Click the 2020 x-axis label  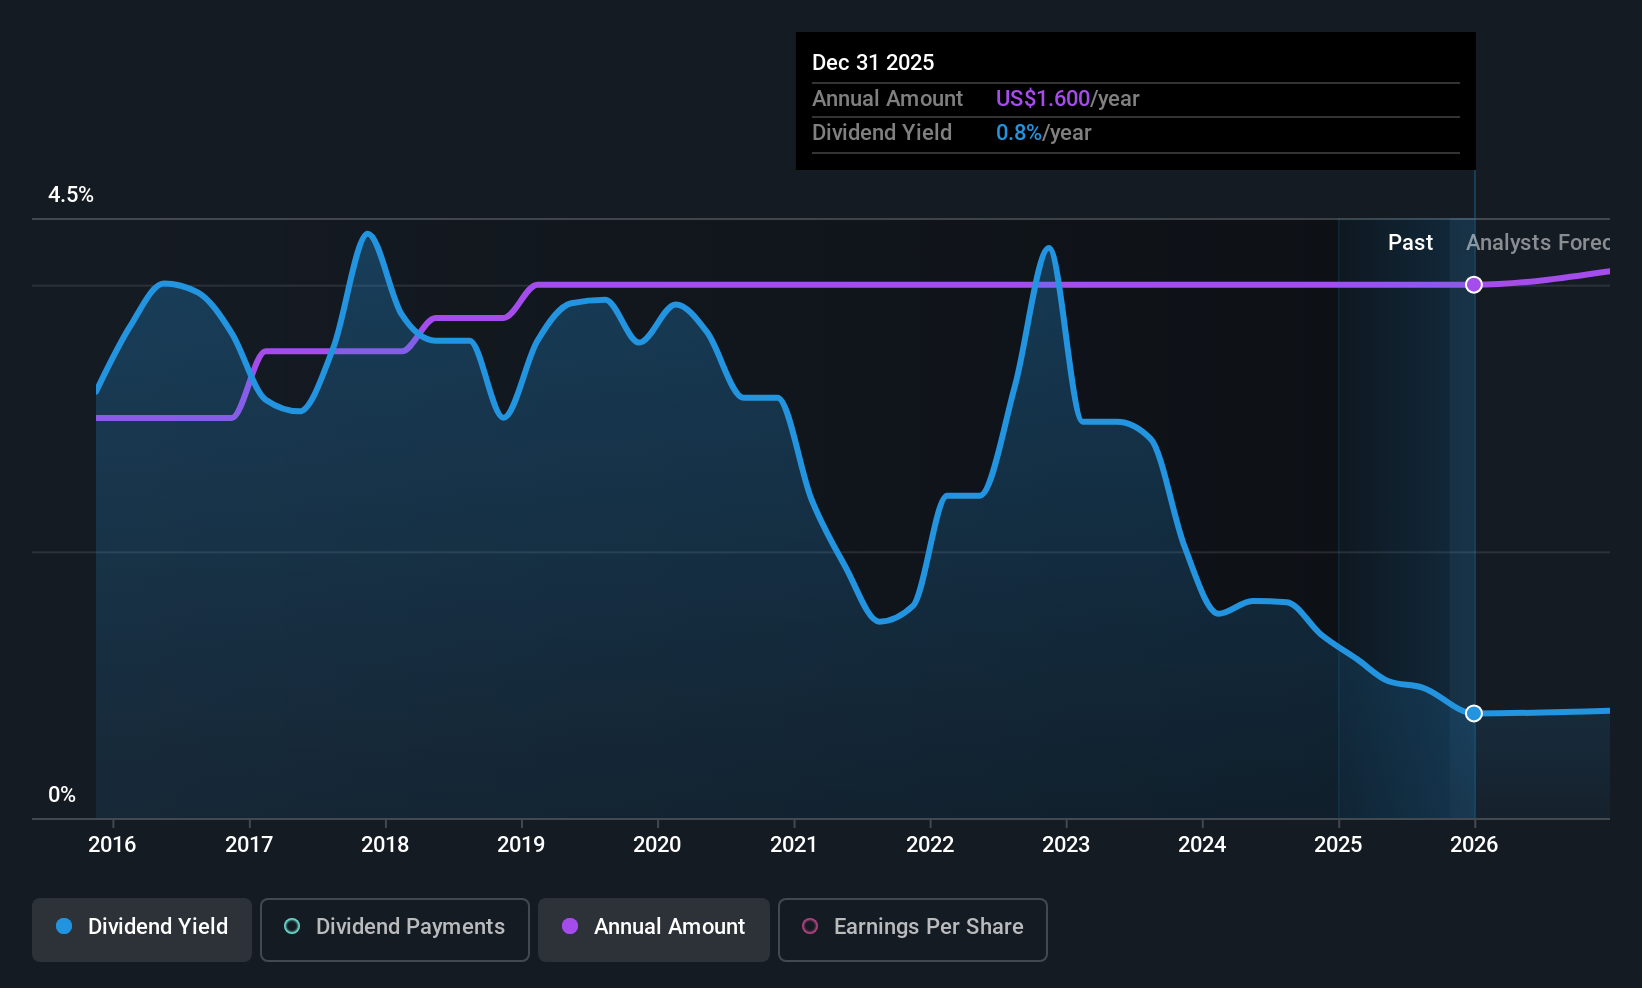point(657,844)
